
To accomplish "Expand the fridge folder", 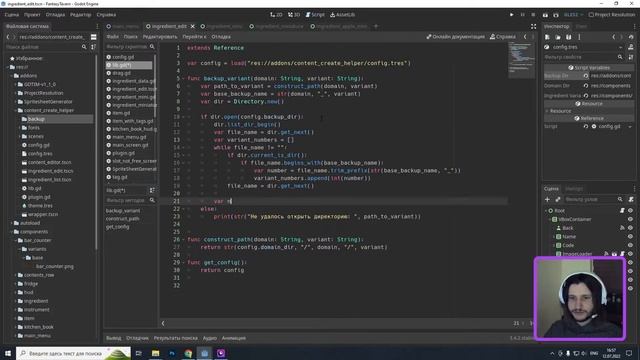I will click(16, 284).
